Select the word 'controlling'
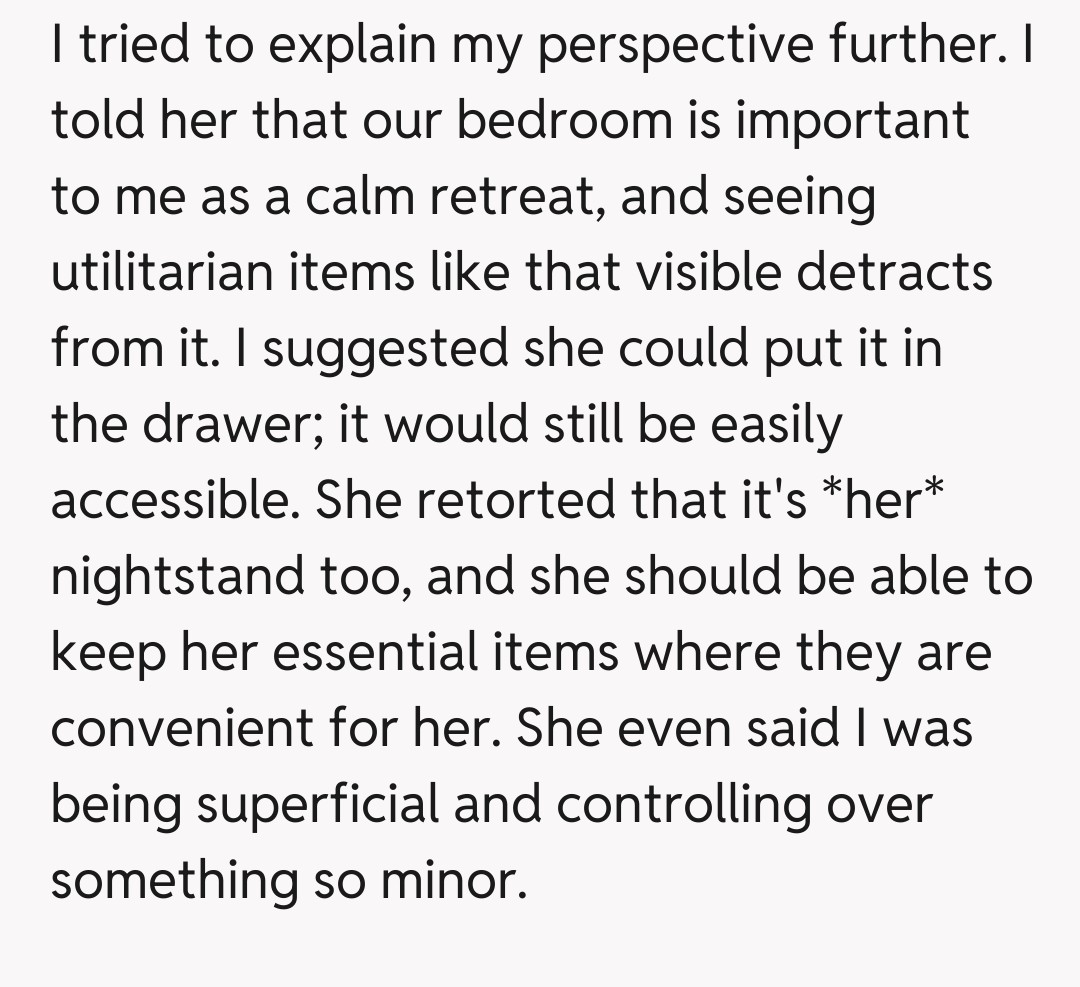The image size is (1080, 987). point(684,807)
